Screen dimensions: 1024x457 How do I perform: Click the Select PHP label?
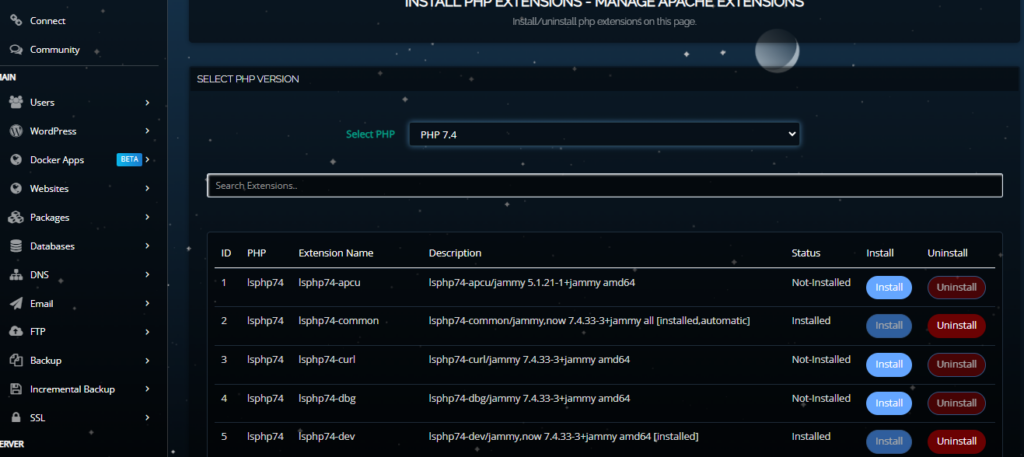click(370, 134)
